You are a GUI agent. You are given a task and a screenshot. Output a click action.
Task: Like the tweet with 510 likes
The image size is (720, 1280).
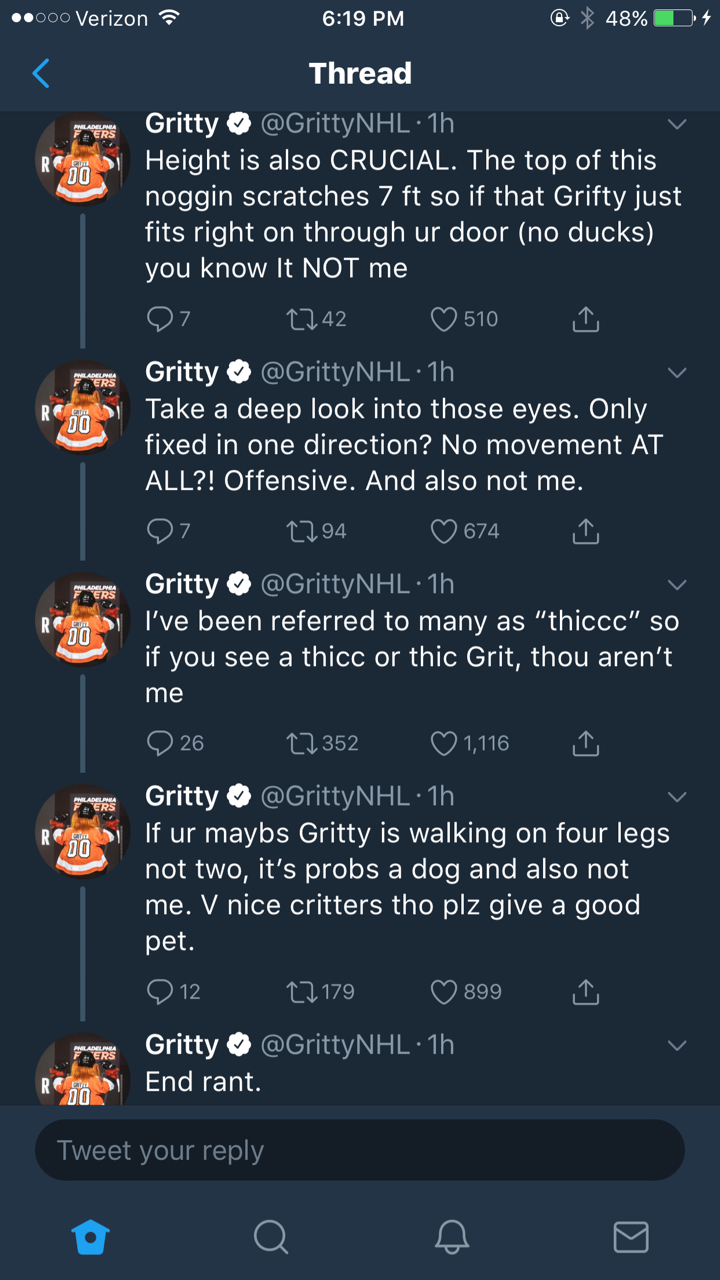(443, 319)
